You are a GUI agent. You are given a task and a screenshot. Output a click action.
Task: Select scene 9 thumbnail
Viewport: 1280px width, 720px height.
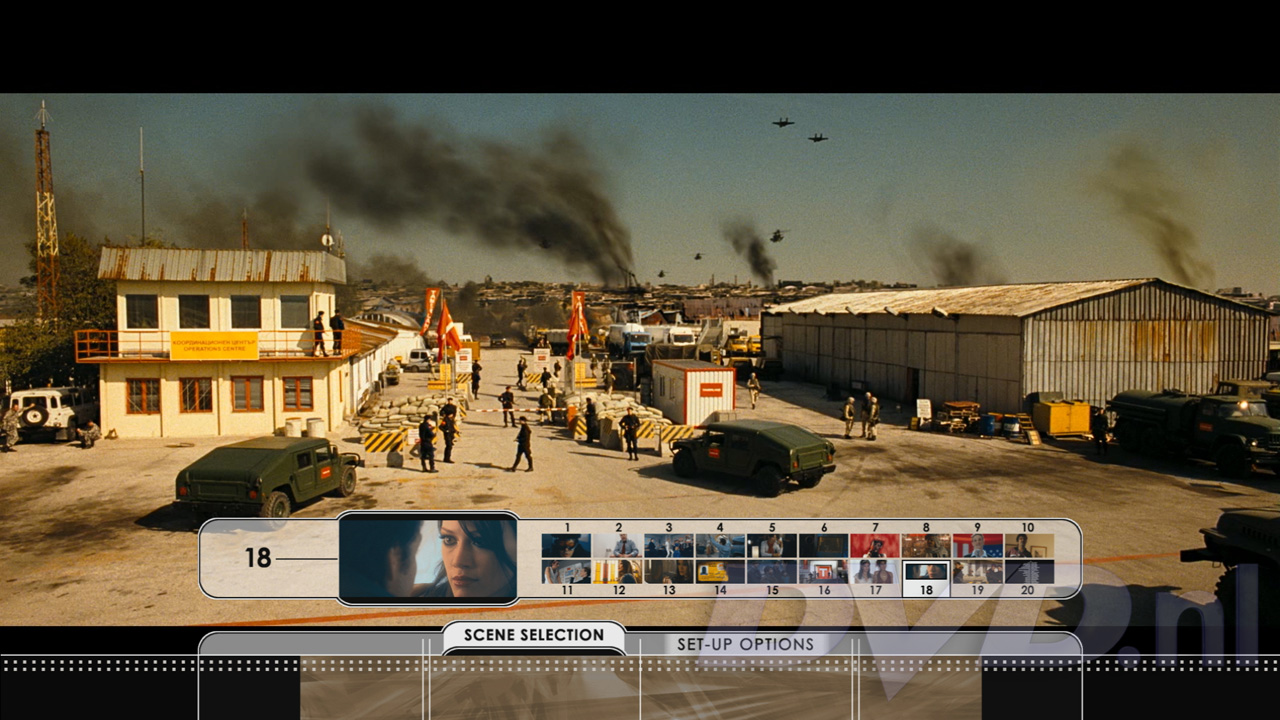click(977, 545)
